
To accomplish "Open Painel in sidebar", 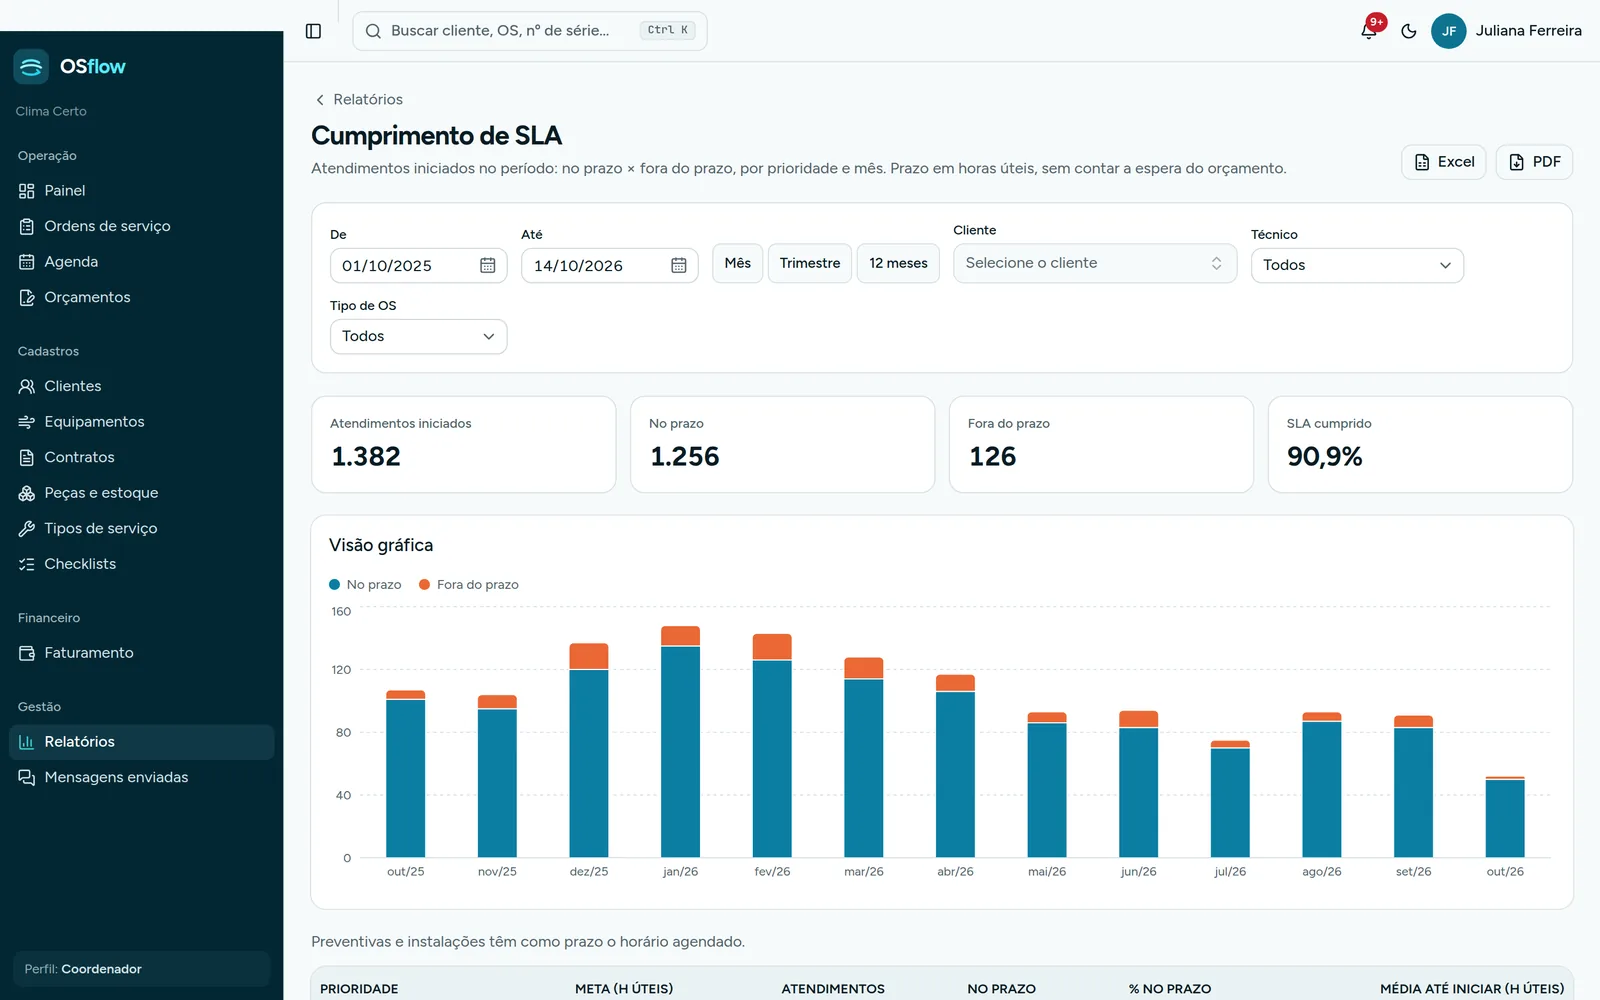I will tap(142, 190).
